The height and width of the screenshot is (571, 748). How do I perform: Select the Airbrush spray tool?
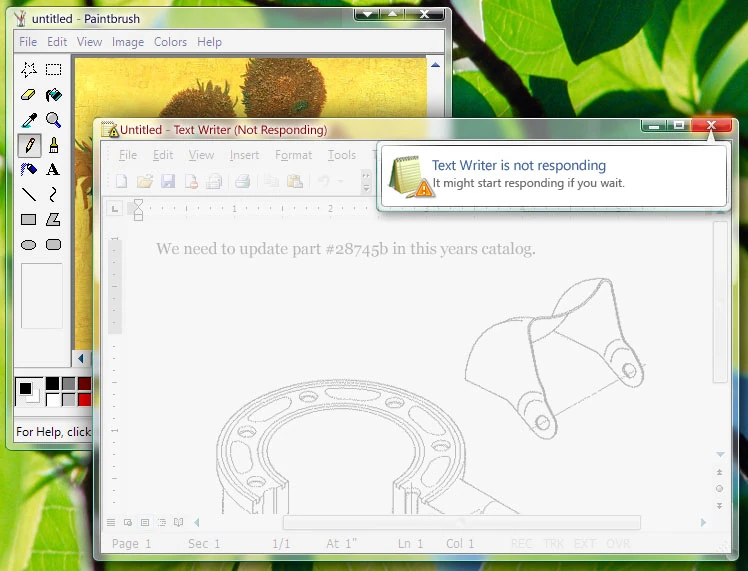tap(29, 169)
